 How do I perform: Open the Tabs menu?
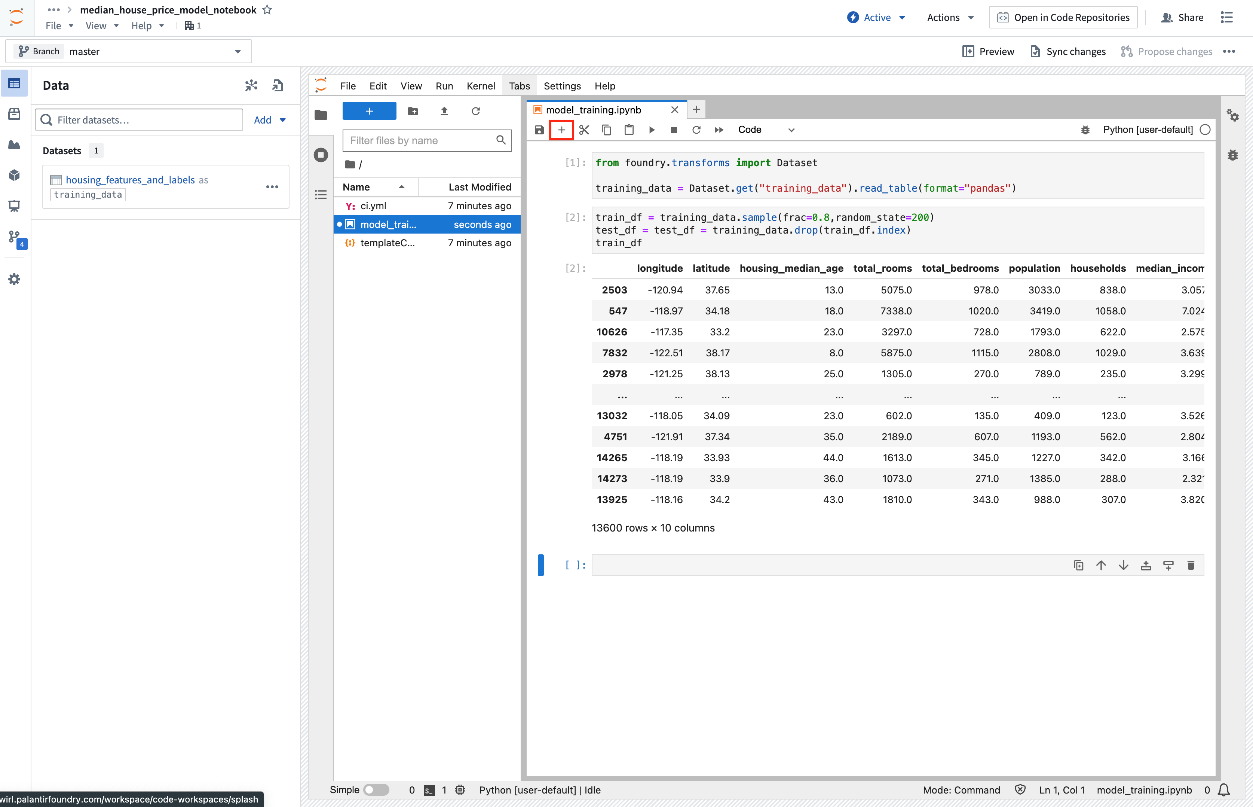519,86
